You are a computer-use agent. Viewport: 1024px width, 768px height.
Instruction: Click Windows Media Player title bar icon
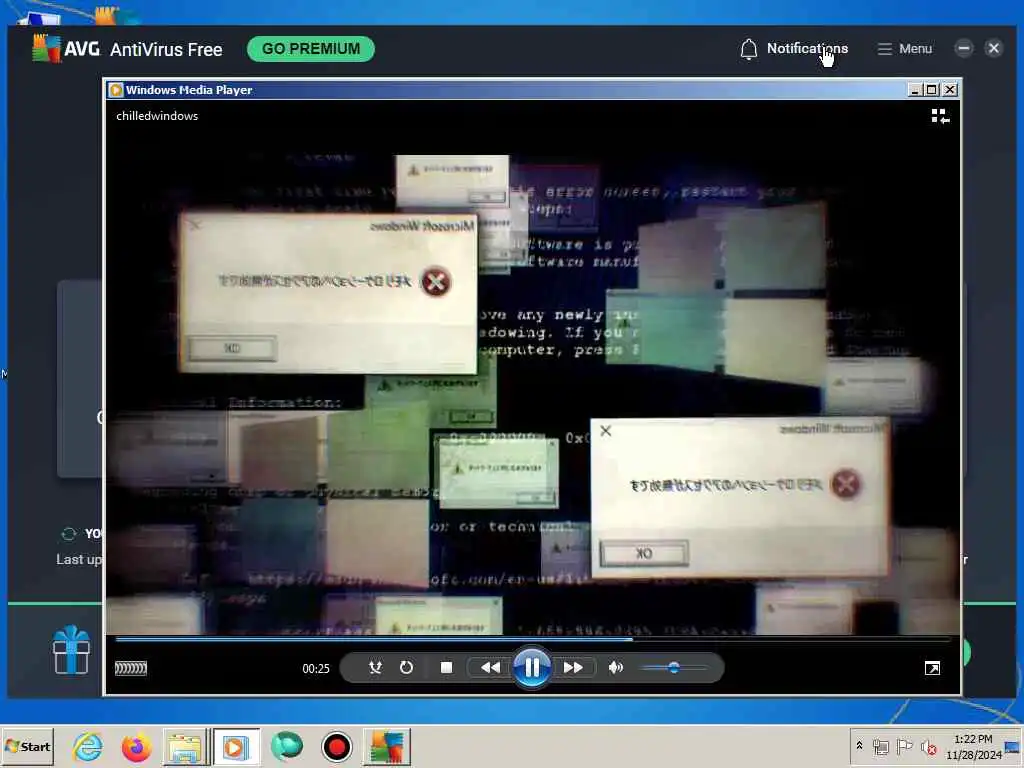pos(116,90)
